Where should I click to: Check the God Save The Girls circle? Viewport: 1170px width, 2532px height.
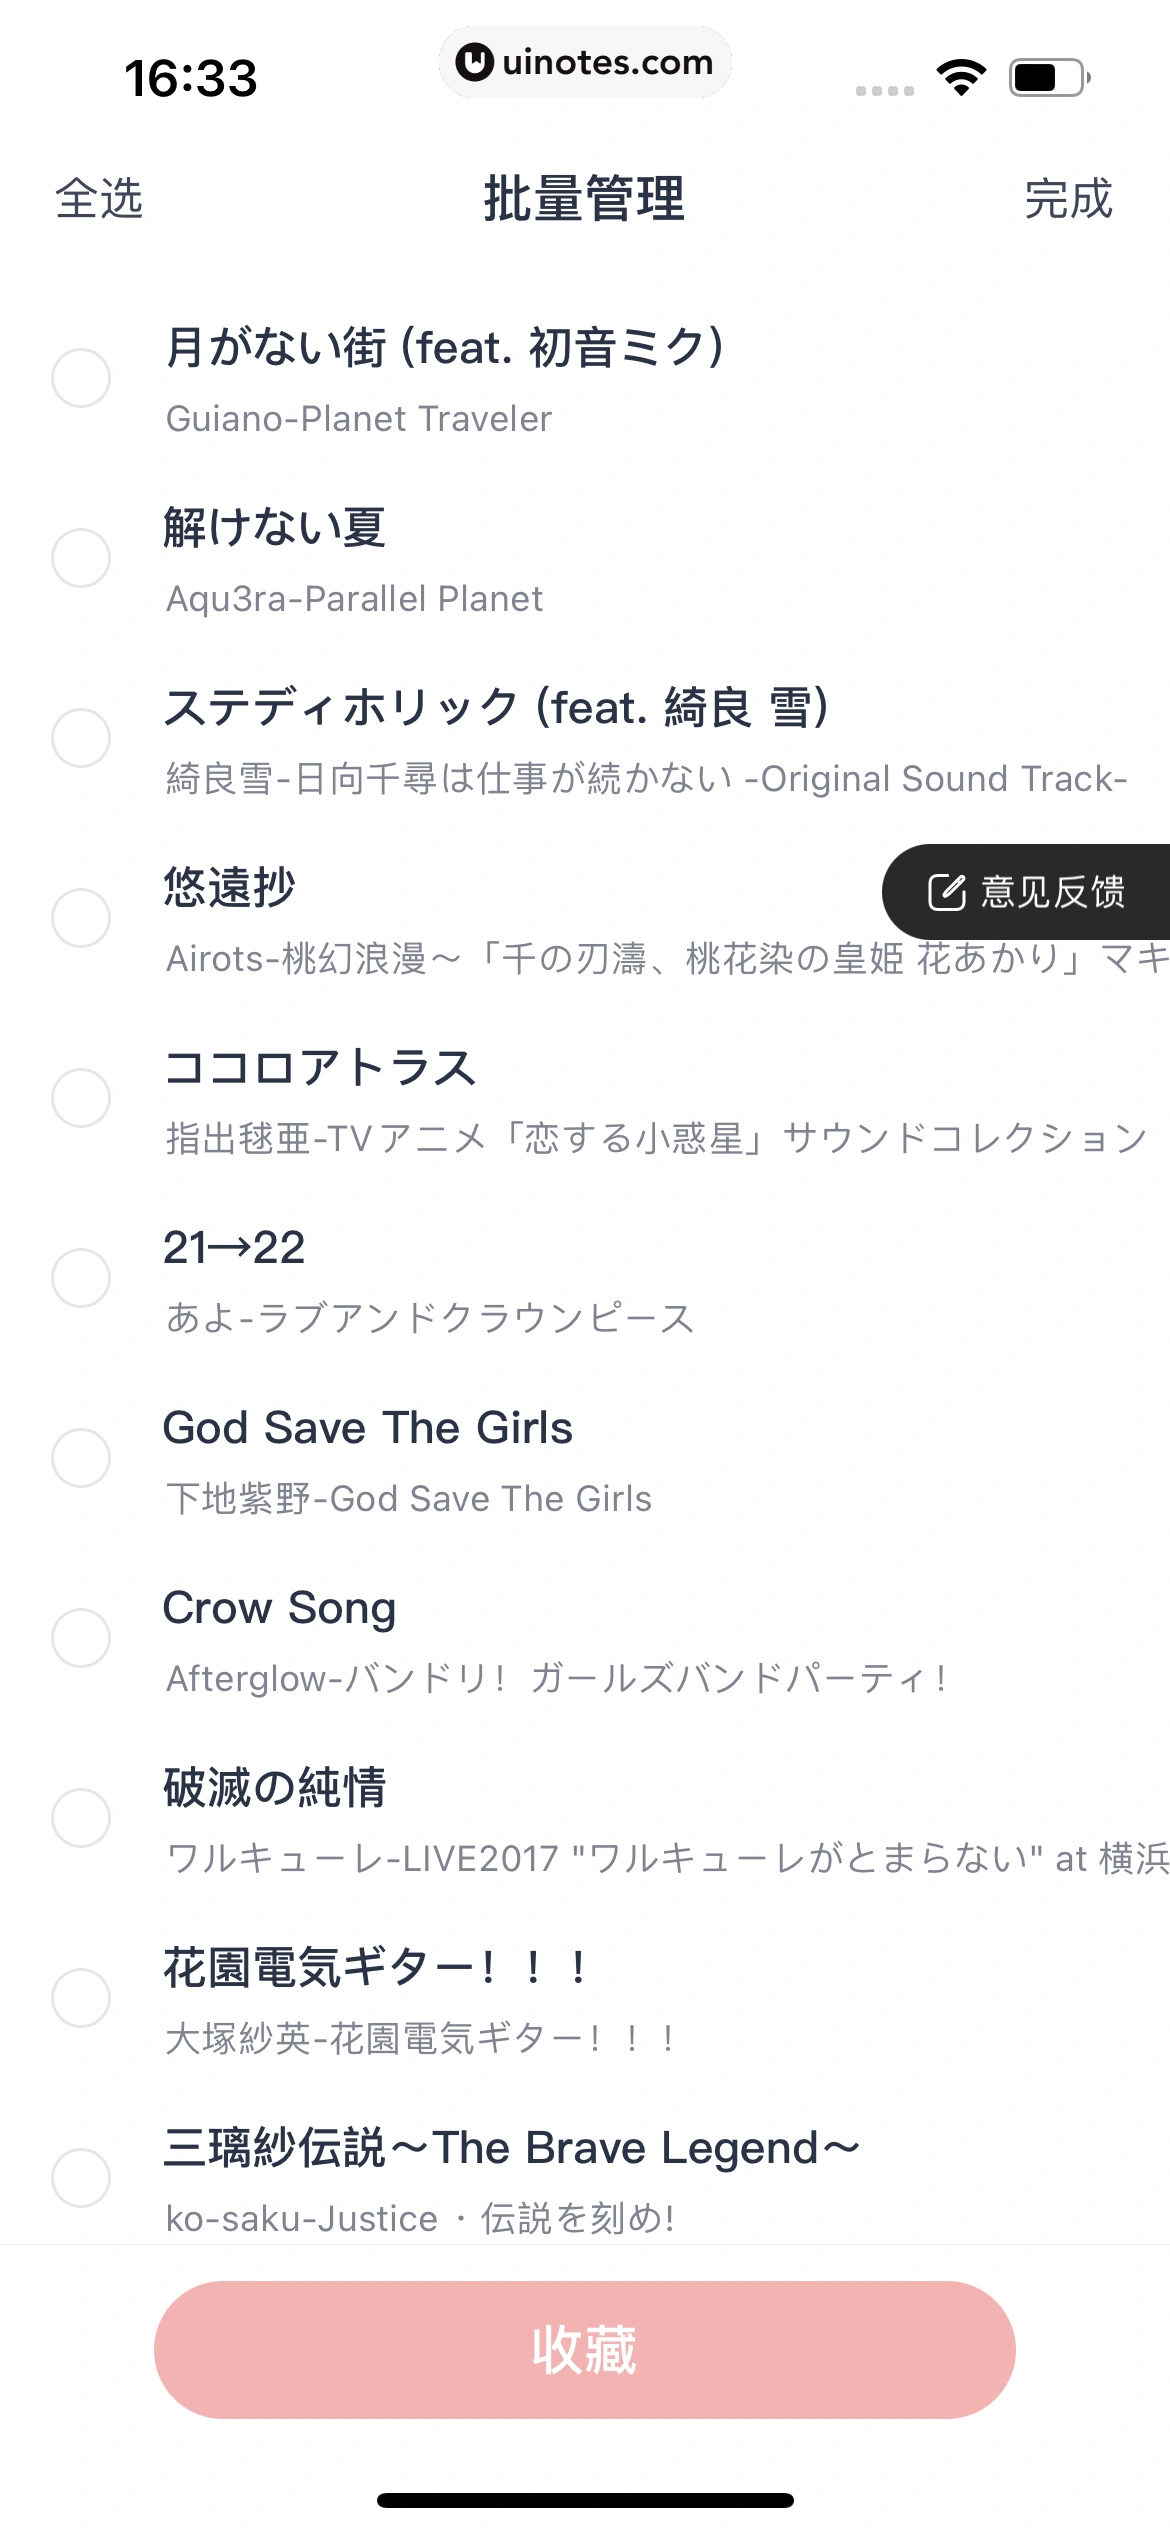pos(81,1458)
